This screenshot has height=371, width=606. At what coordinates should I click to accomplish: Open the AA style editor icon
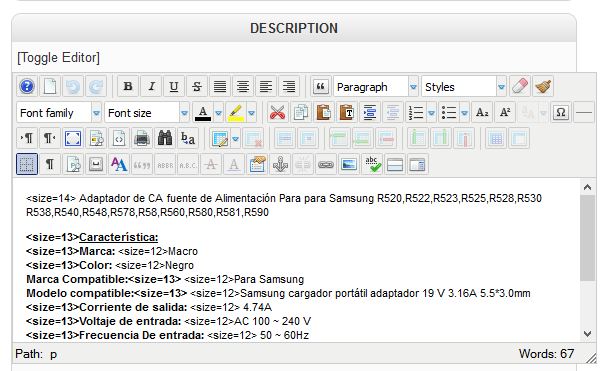pyautogui.click(x=119, y=164)
